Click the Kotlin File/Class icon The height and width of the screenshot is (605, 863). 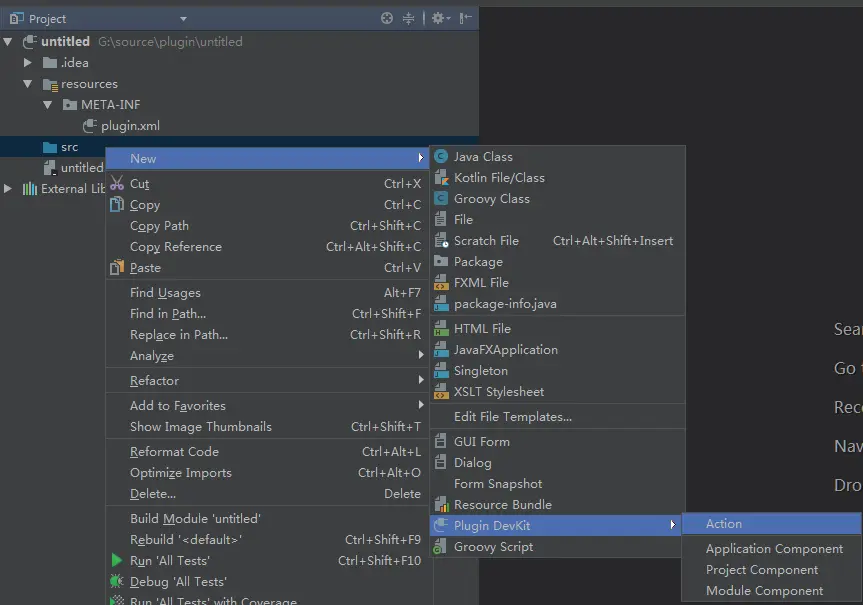pyautogui.click(x=441, y=177)
